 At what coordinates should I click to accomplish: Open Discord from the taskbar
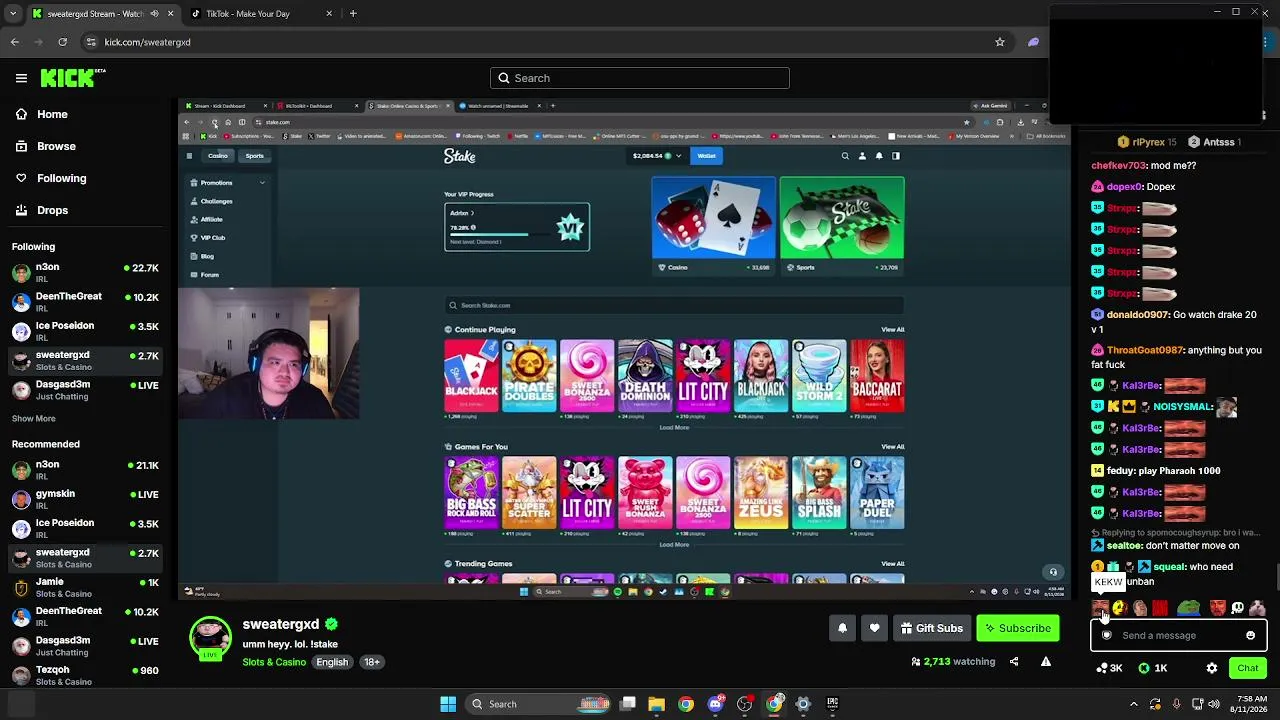point(715,704)
